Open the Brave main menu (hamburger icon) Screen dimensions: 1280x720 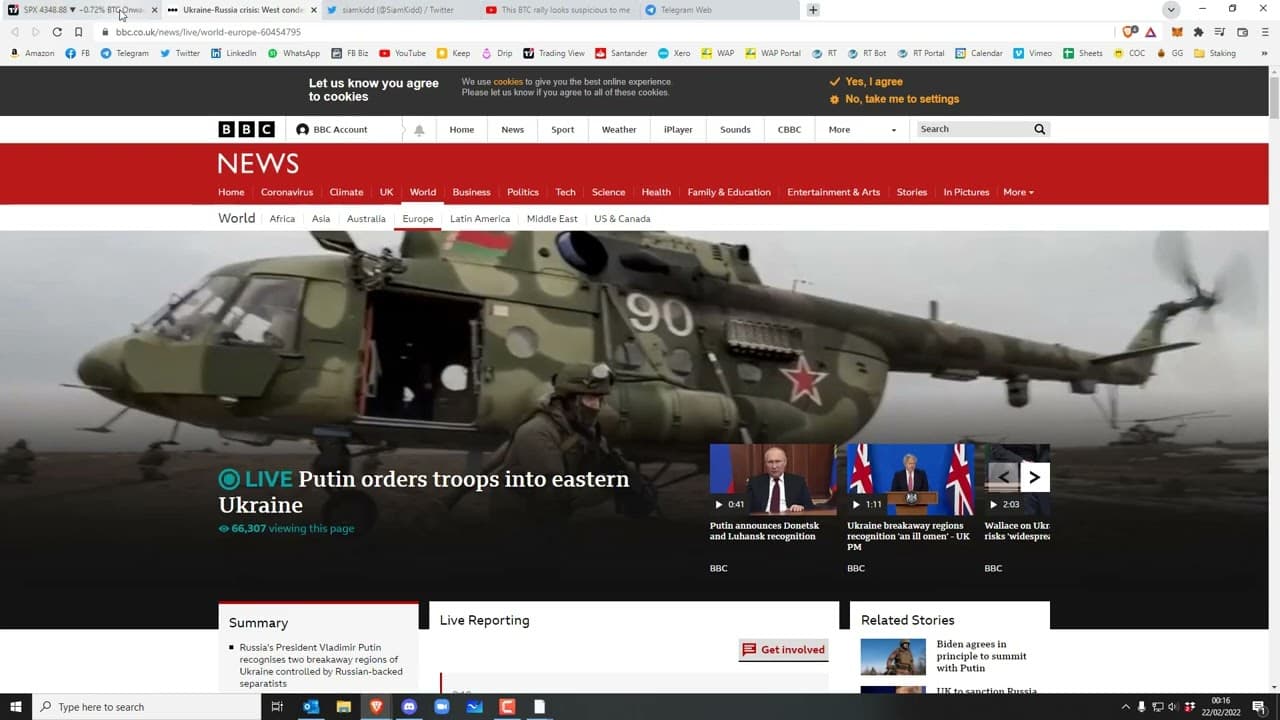pos(1265,32)
